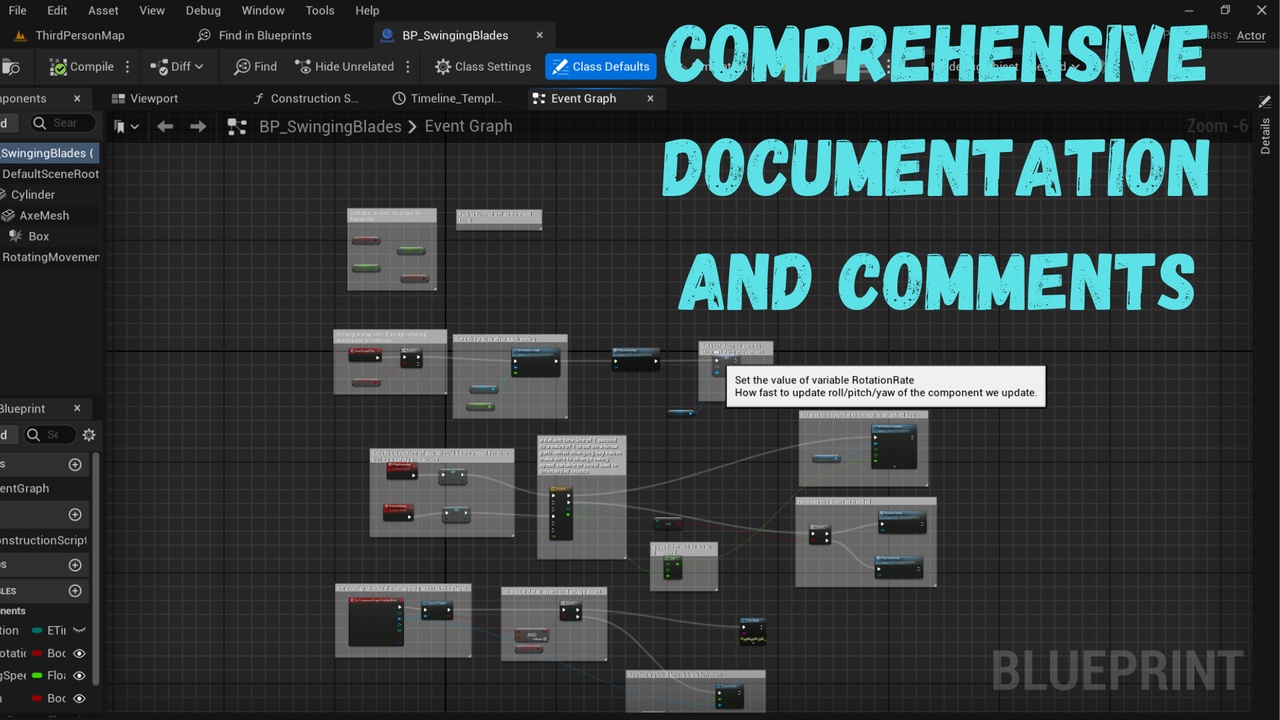Open the Help menu

367,10
